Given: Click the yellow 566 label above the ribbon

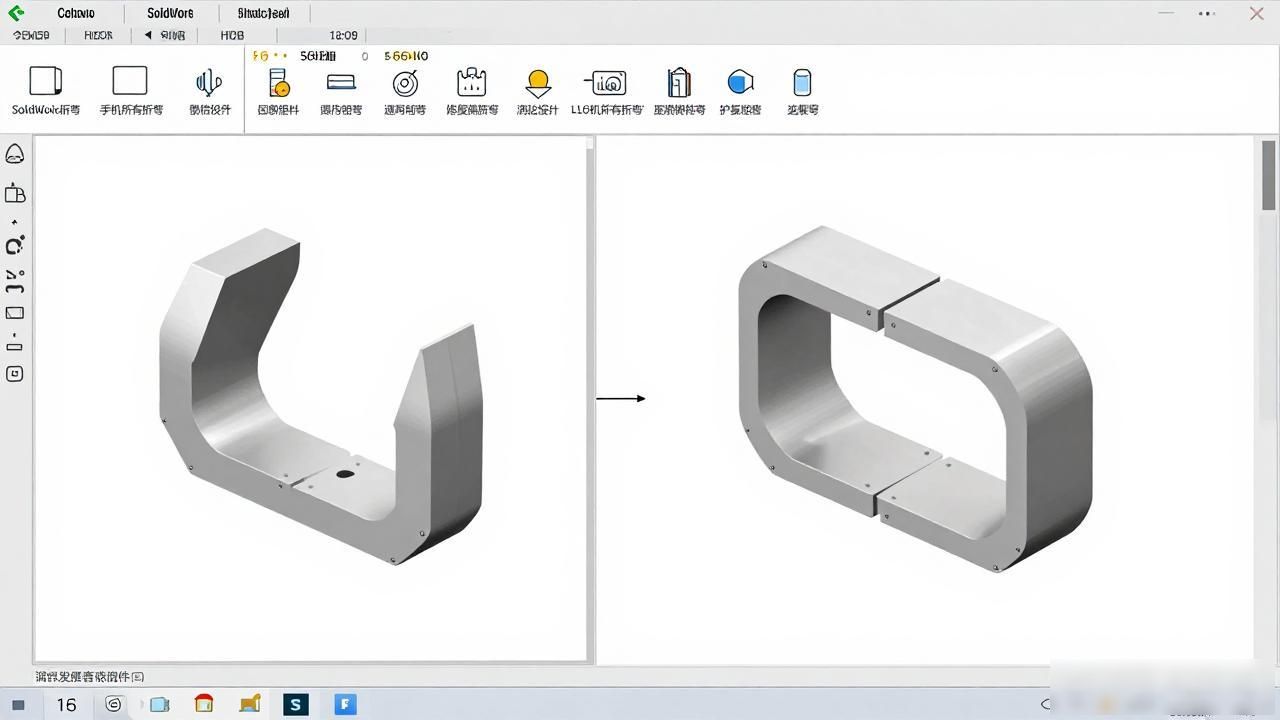Looking at the screenshot, I should [x=406, y=56].
